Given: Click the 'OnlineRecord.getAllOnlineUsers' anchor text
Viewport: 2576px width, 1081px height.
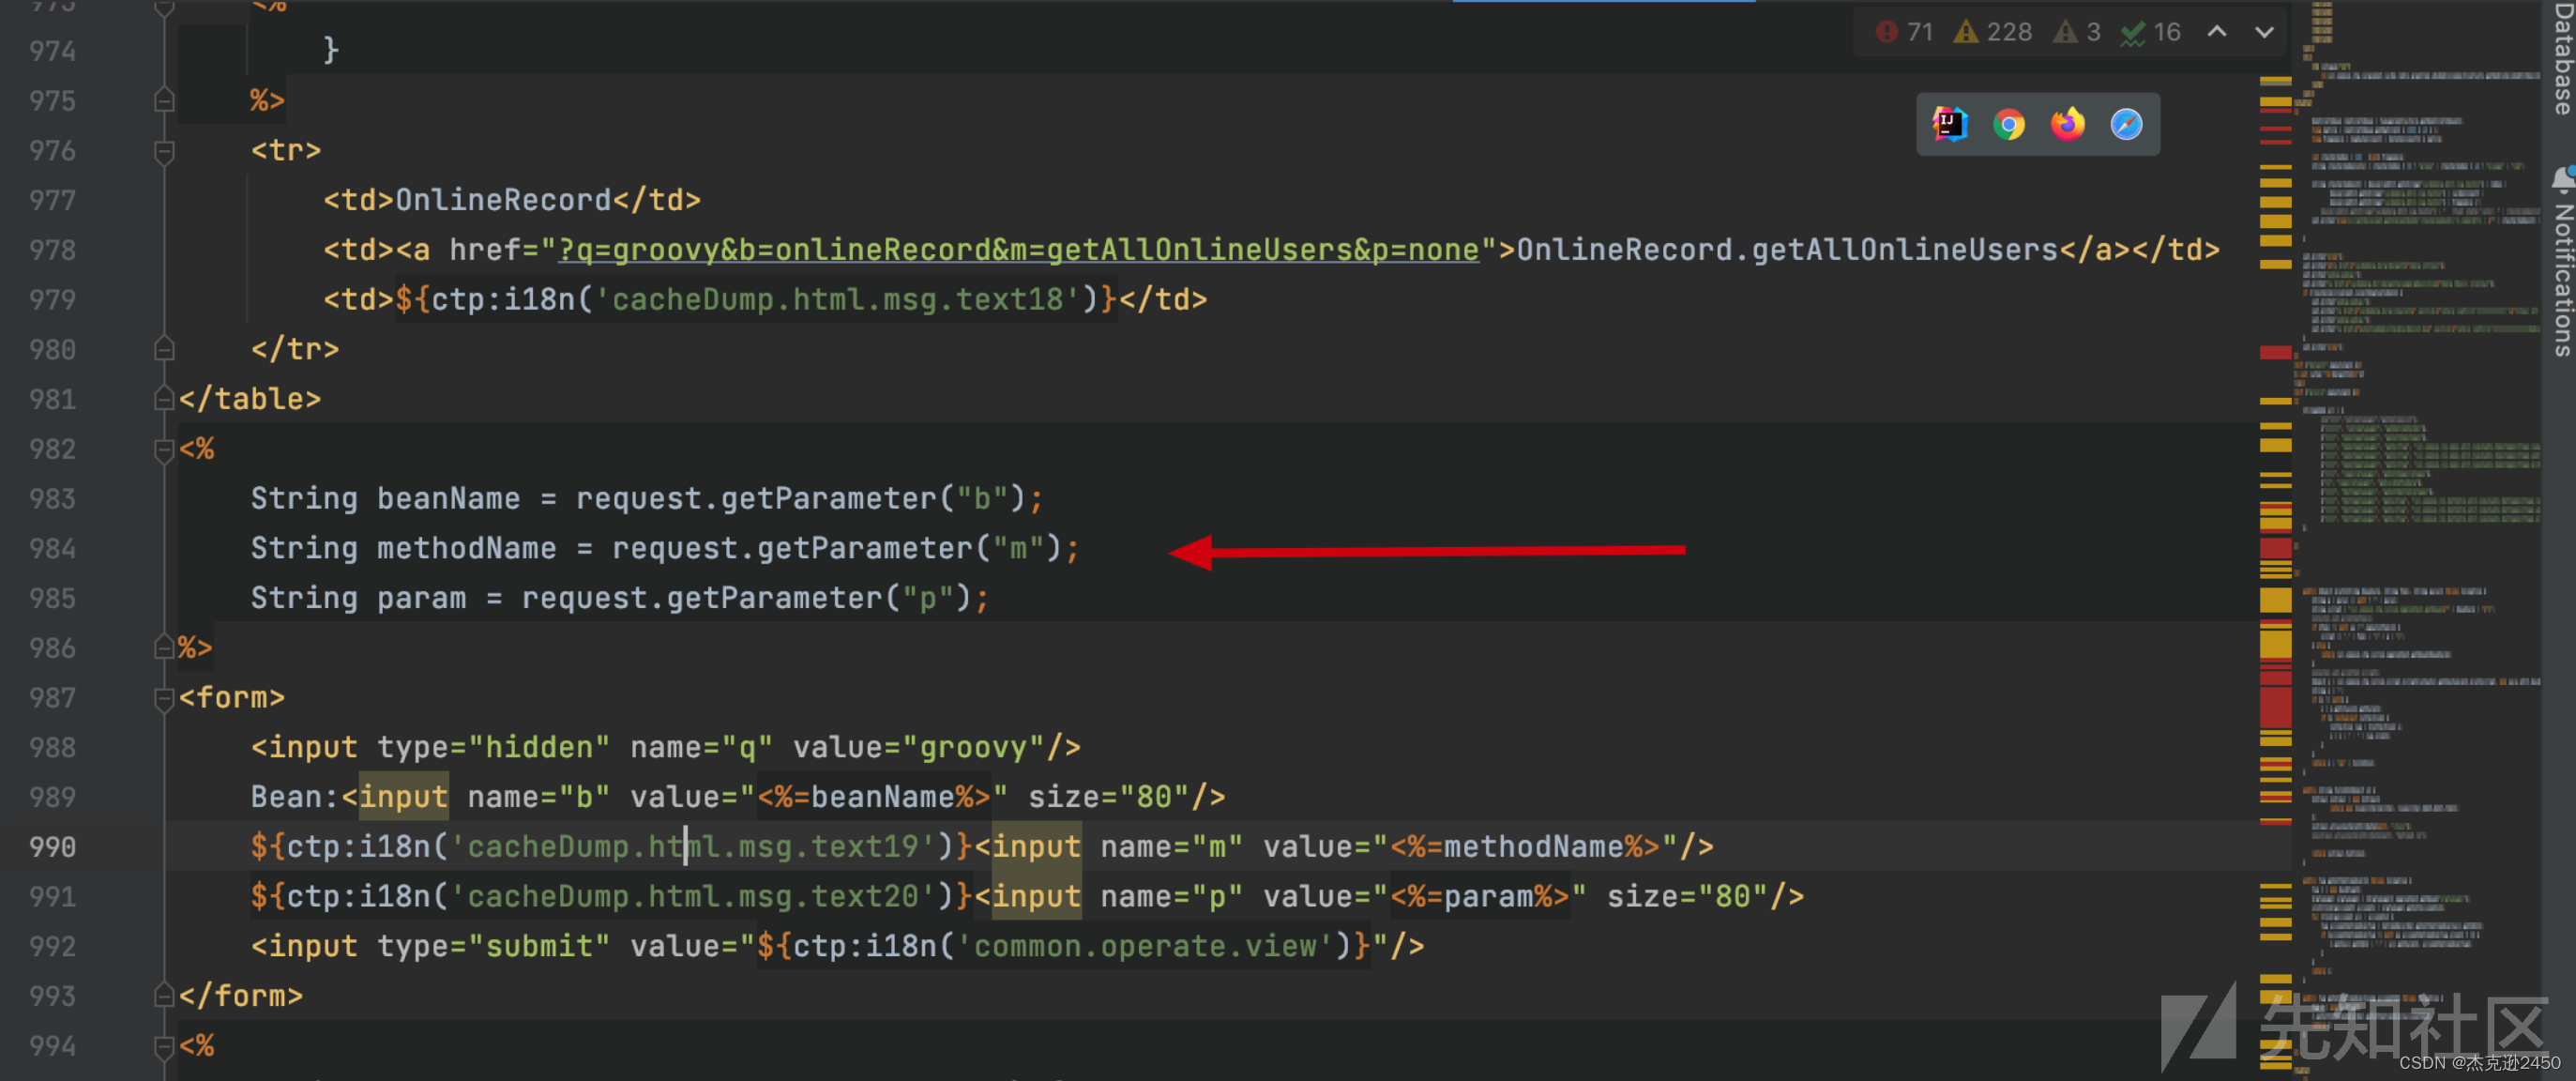Looking at the screenshot, I should tap(1787, 250).
